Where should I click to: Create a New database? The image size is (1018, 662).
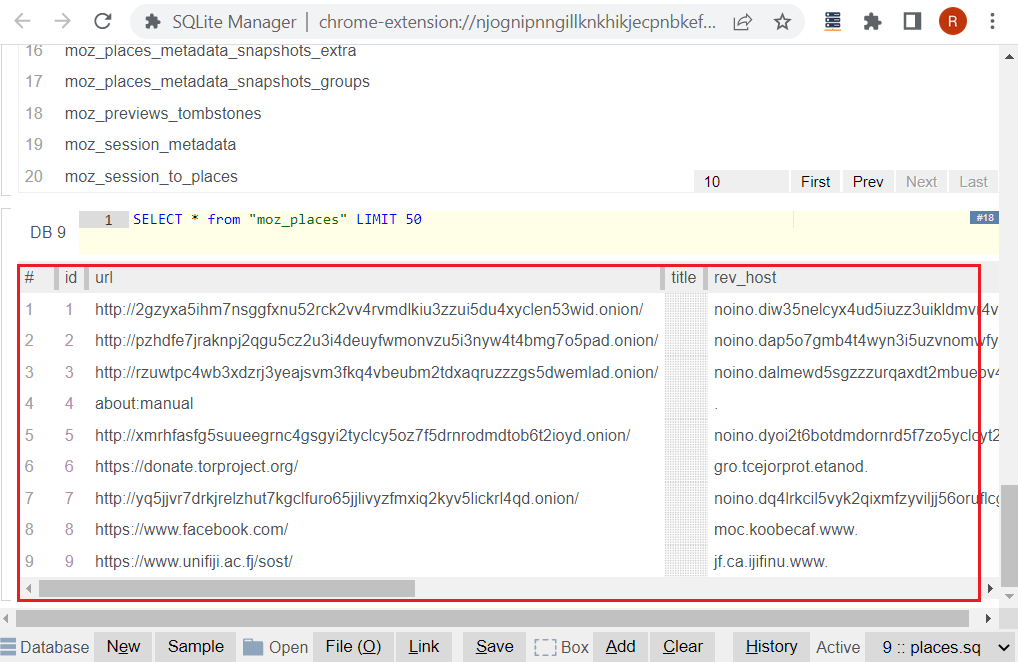pyautogui.click(x=123, y=647)
